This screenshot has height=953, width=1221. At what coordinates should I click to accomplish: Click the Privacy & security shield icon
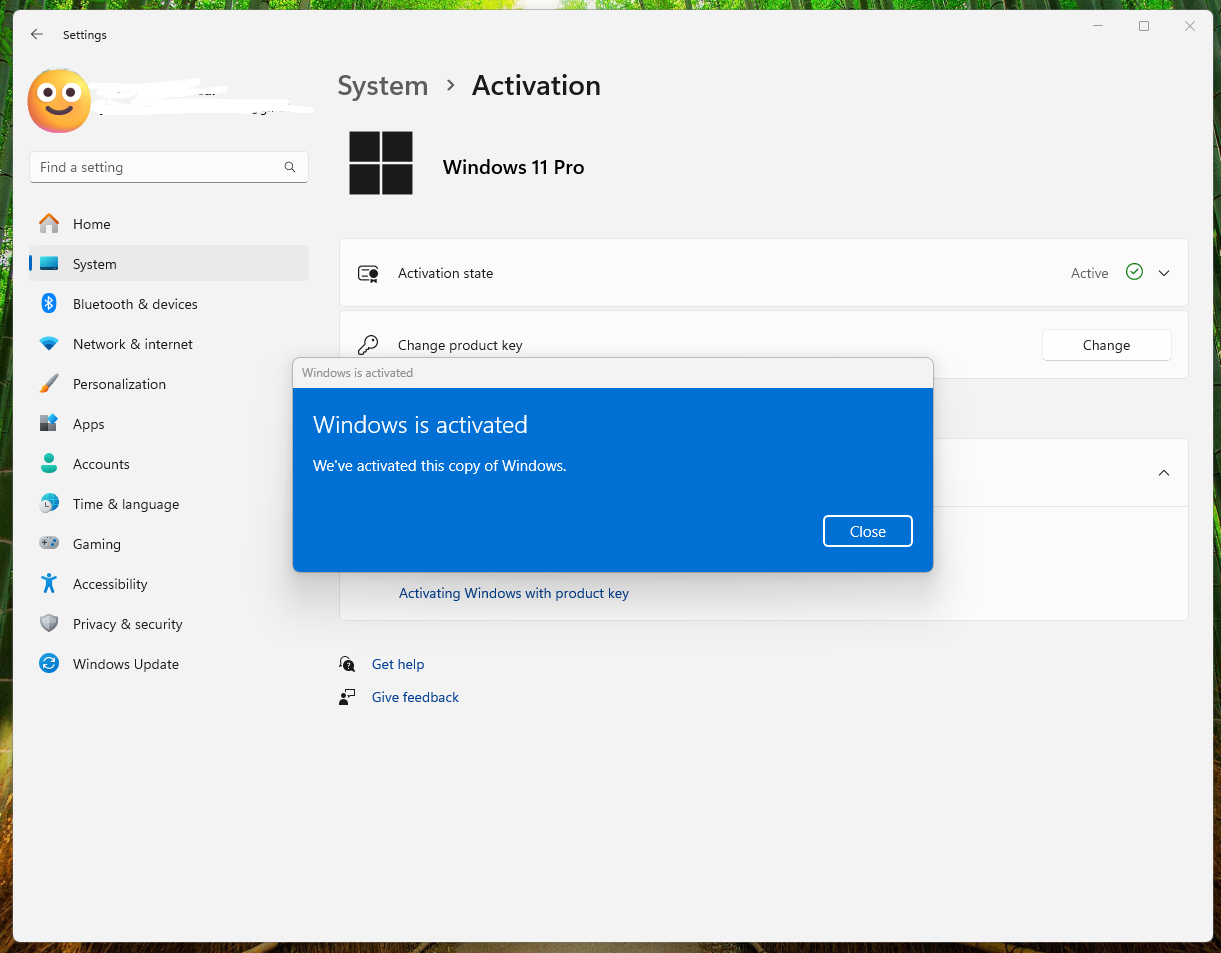coord(49,624)
